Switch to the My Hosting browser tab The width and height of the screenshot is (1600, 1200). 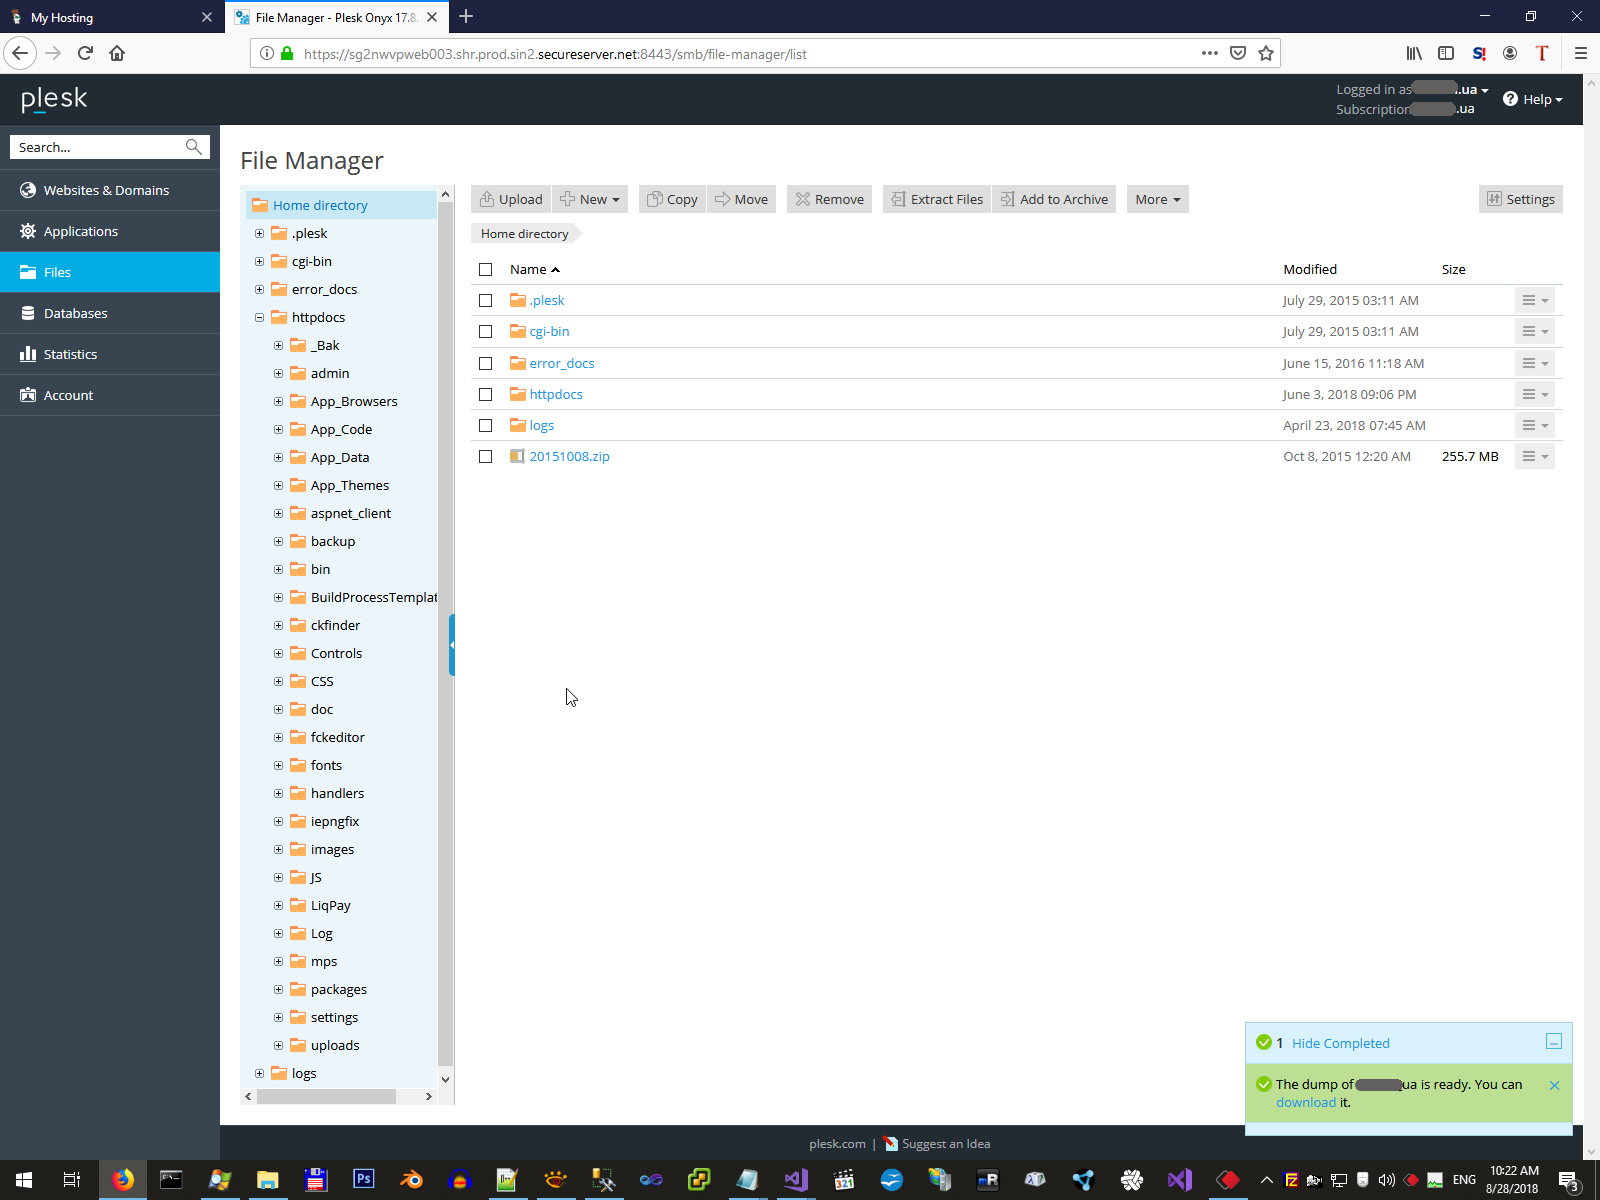(x=110, y=17)
